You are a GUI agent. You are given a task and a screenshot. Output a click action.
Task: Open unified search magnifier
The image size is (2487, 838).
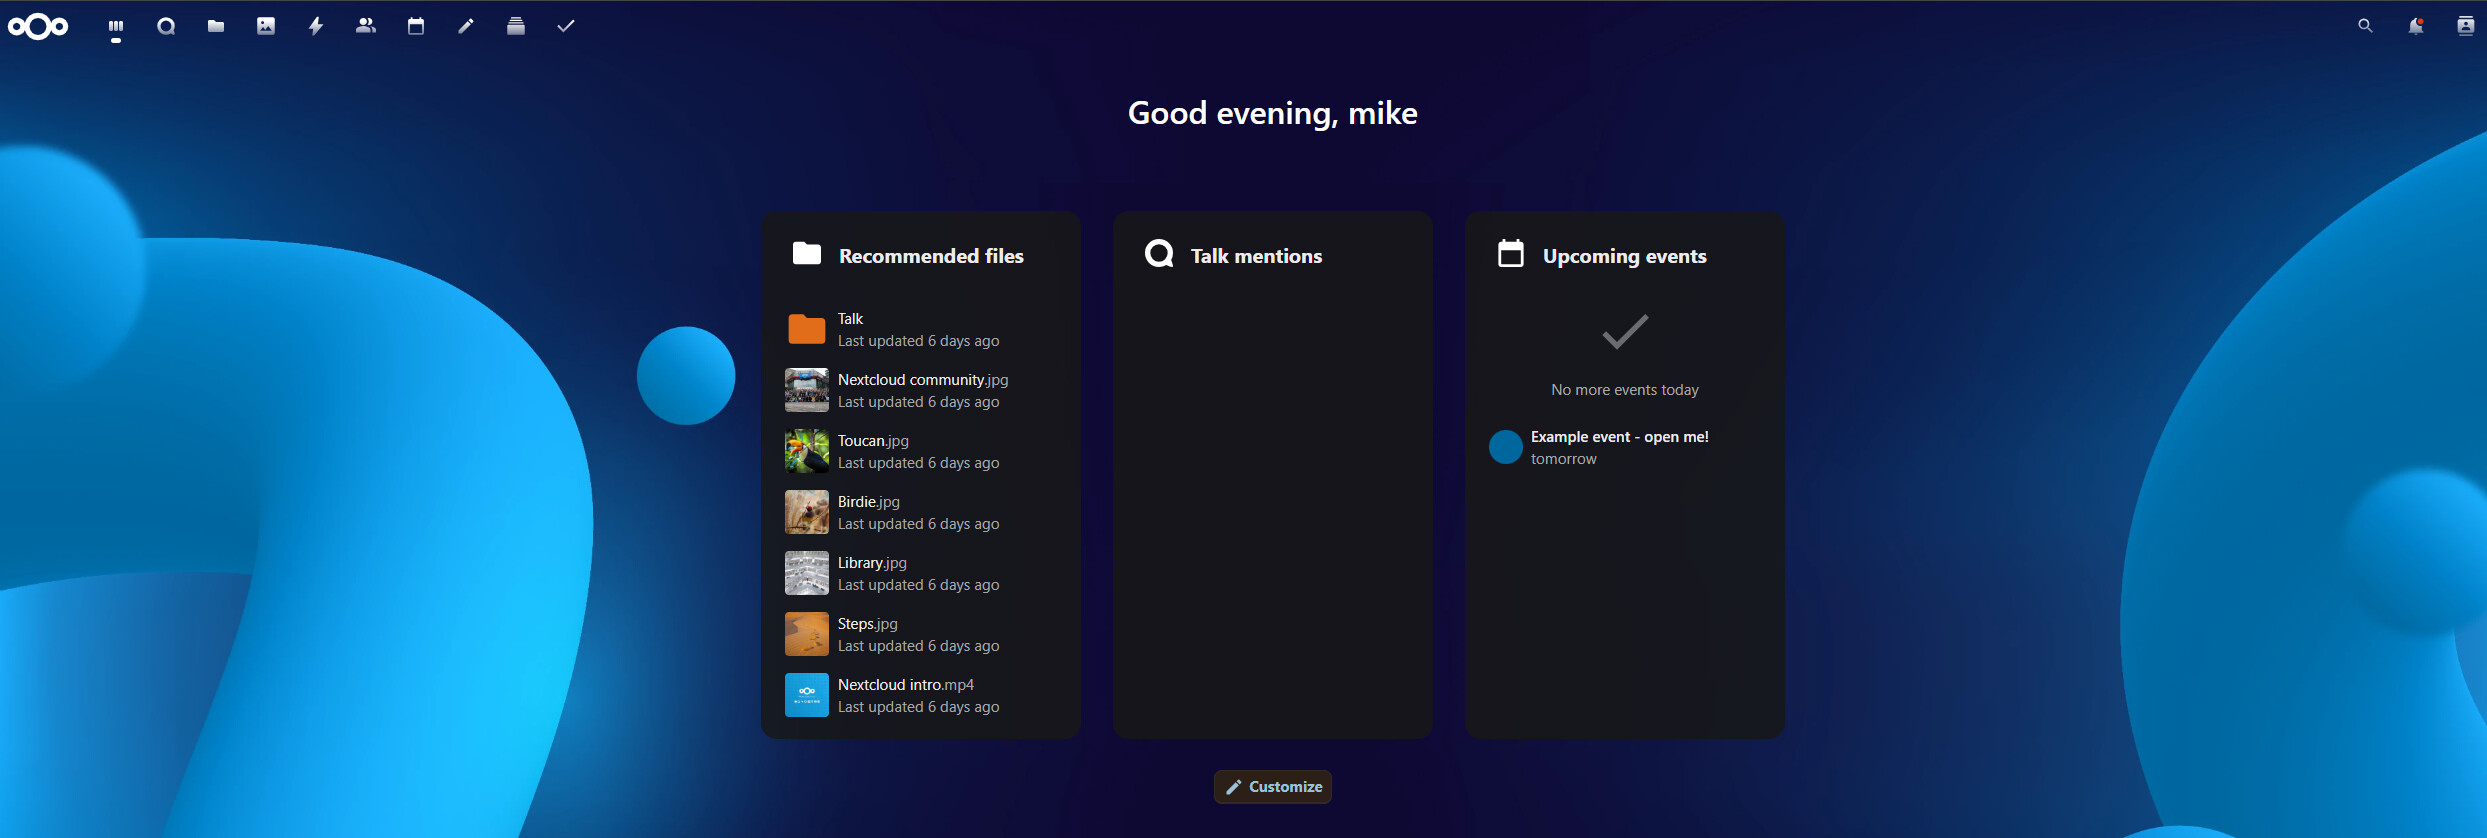2365,27
